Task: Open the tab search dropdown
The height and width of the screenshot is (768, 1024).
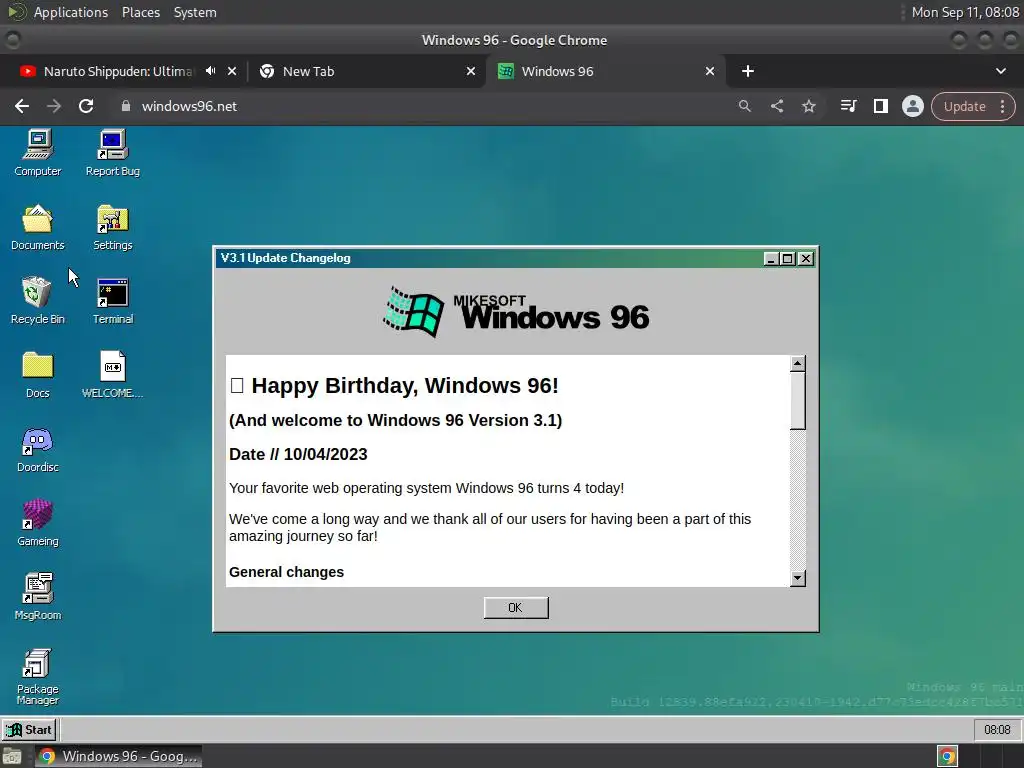Action: click(1000, 71)
